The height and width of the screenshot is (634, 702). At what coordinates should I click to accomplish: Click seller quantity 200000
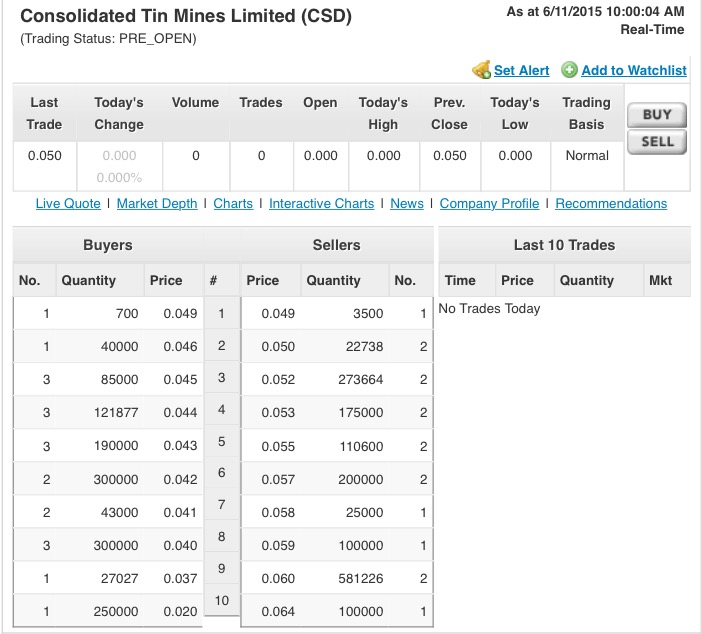[x=361, y=480]
